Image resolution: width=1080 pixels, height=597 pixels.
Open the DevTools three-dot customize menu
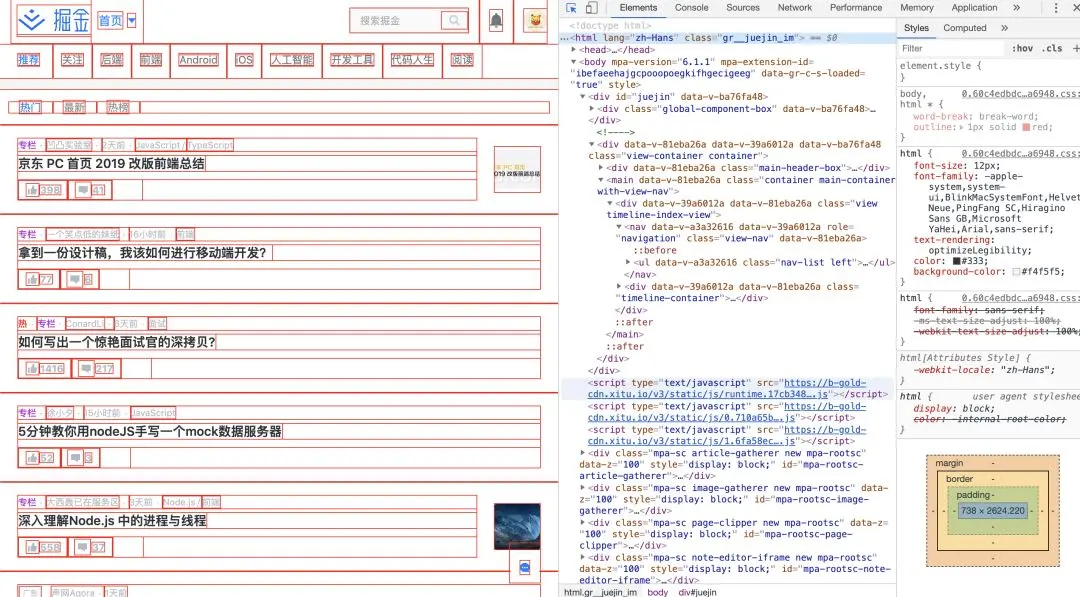(x=1056, y=8)
